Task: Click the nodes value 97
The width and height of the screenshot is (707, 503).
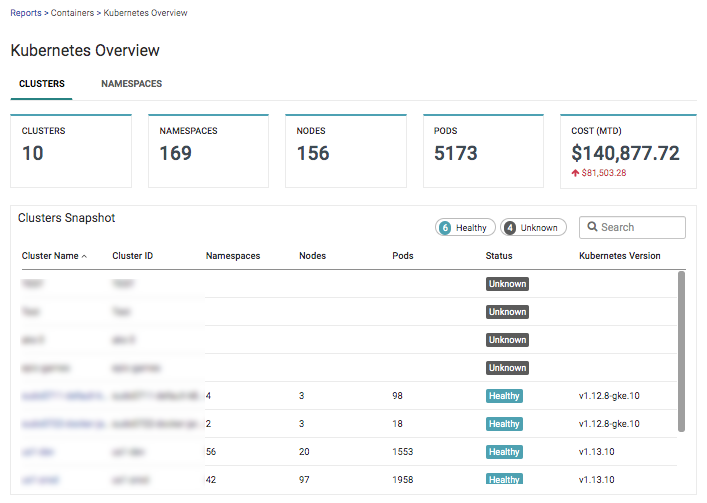Action: [304, 480]
